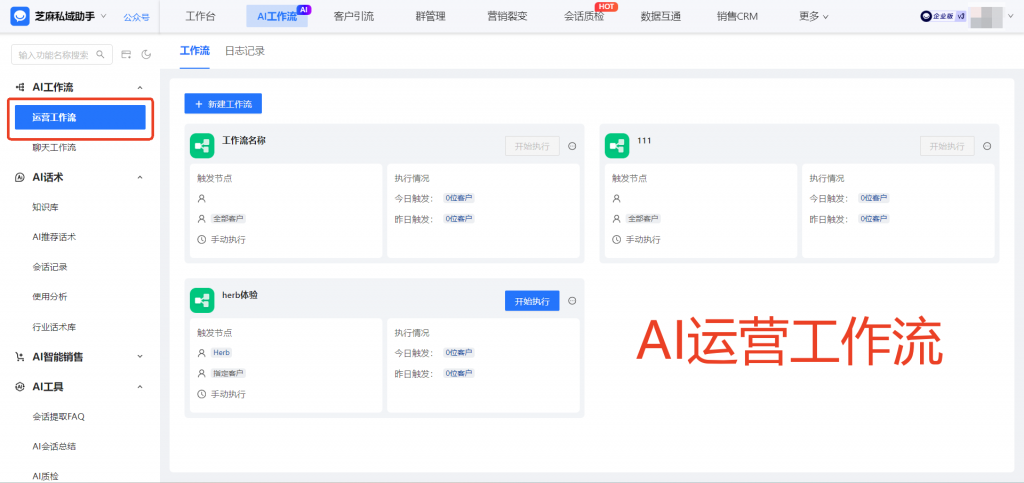Open the more options circle on 111 card
The image size is (1024, 483).
pyautogui.click(x=987, y=146)
